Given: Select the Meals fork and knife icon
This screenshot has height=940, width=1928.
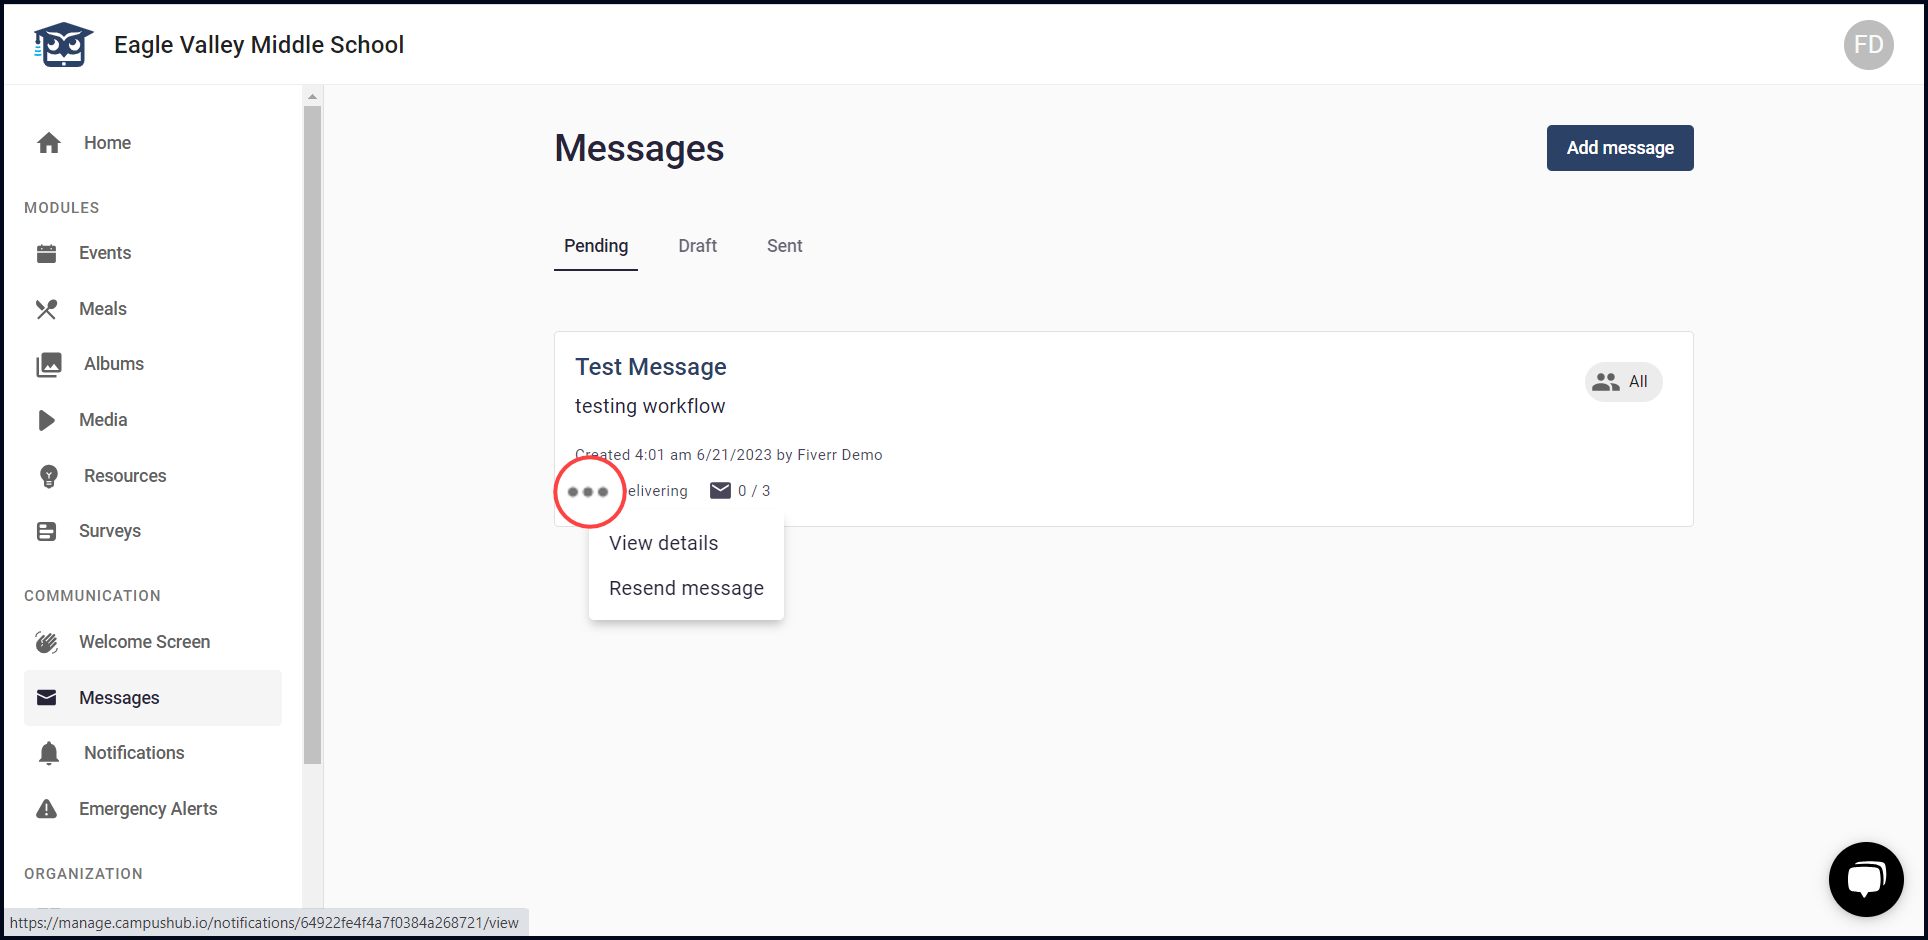Looking at the screenshot, I should (x=47, y=309).
